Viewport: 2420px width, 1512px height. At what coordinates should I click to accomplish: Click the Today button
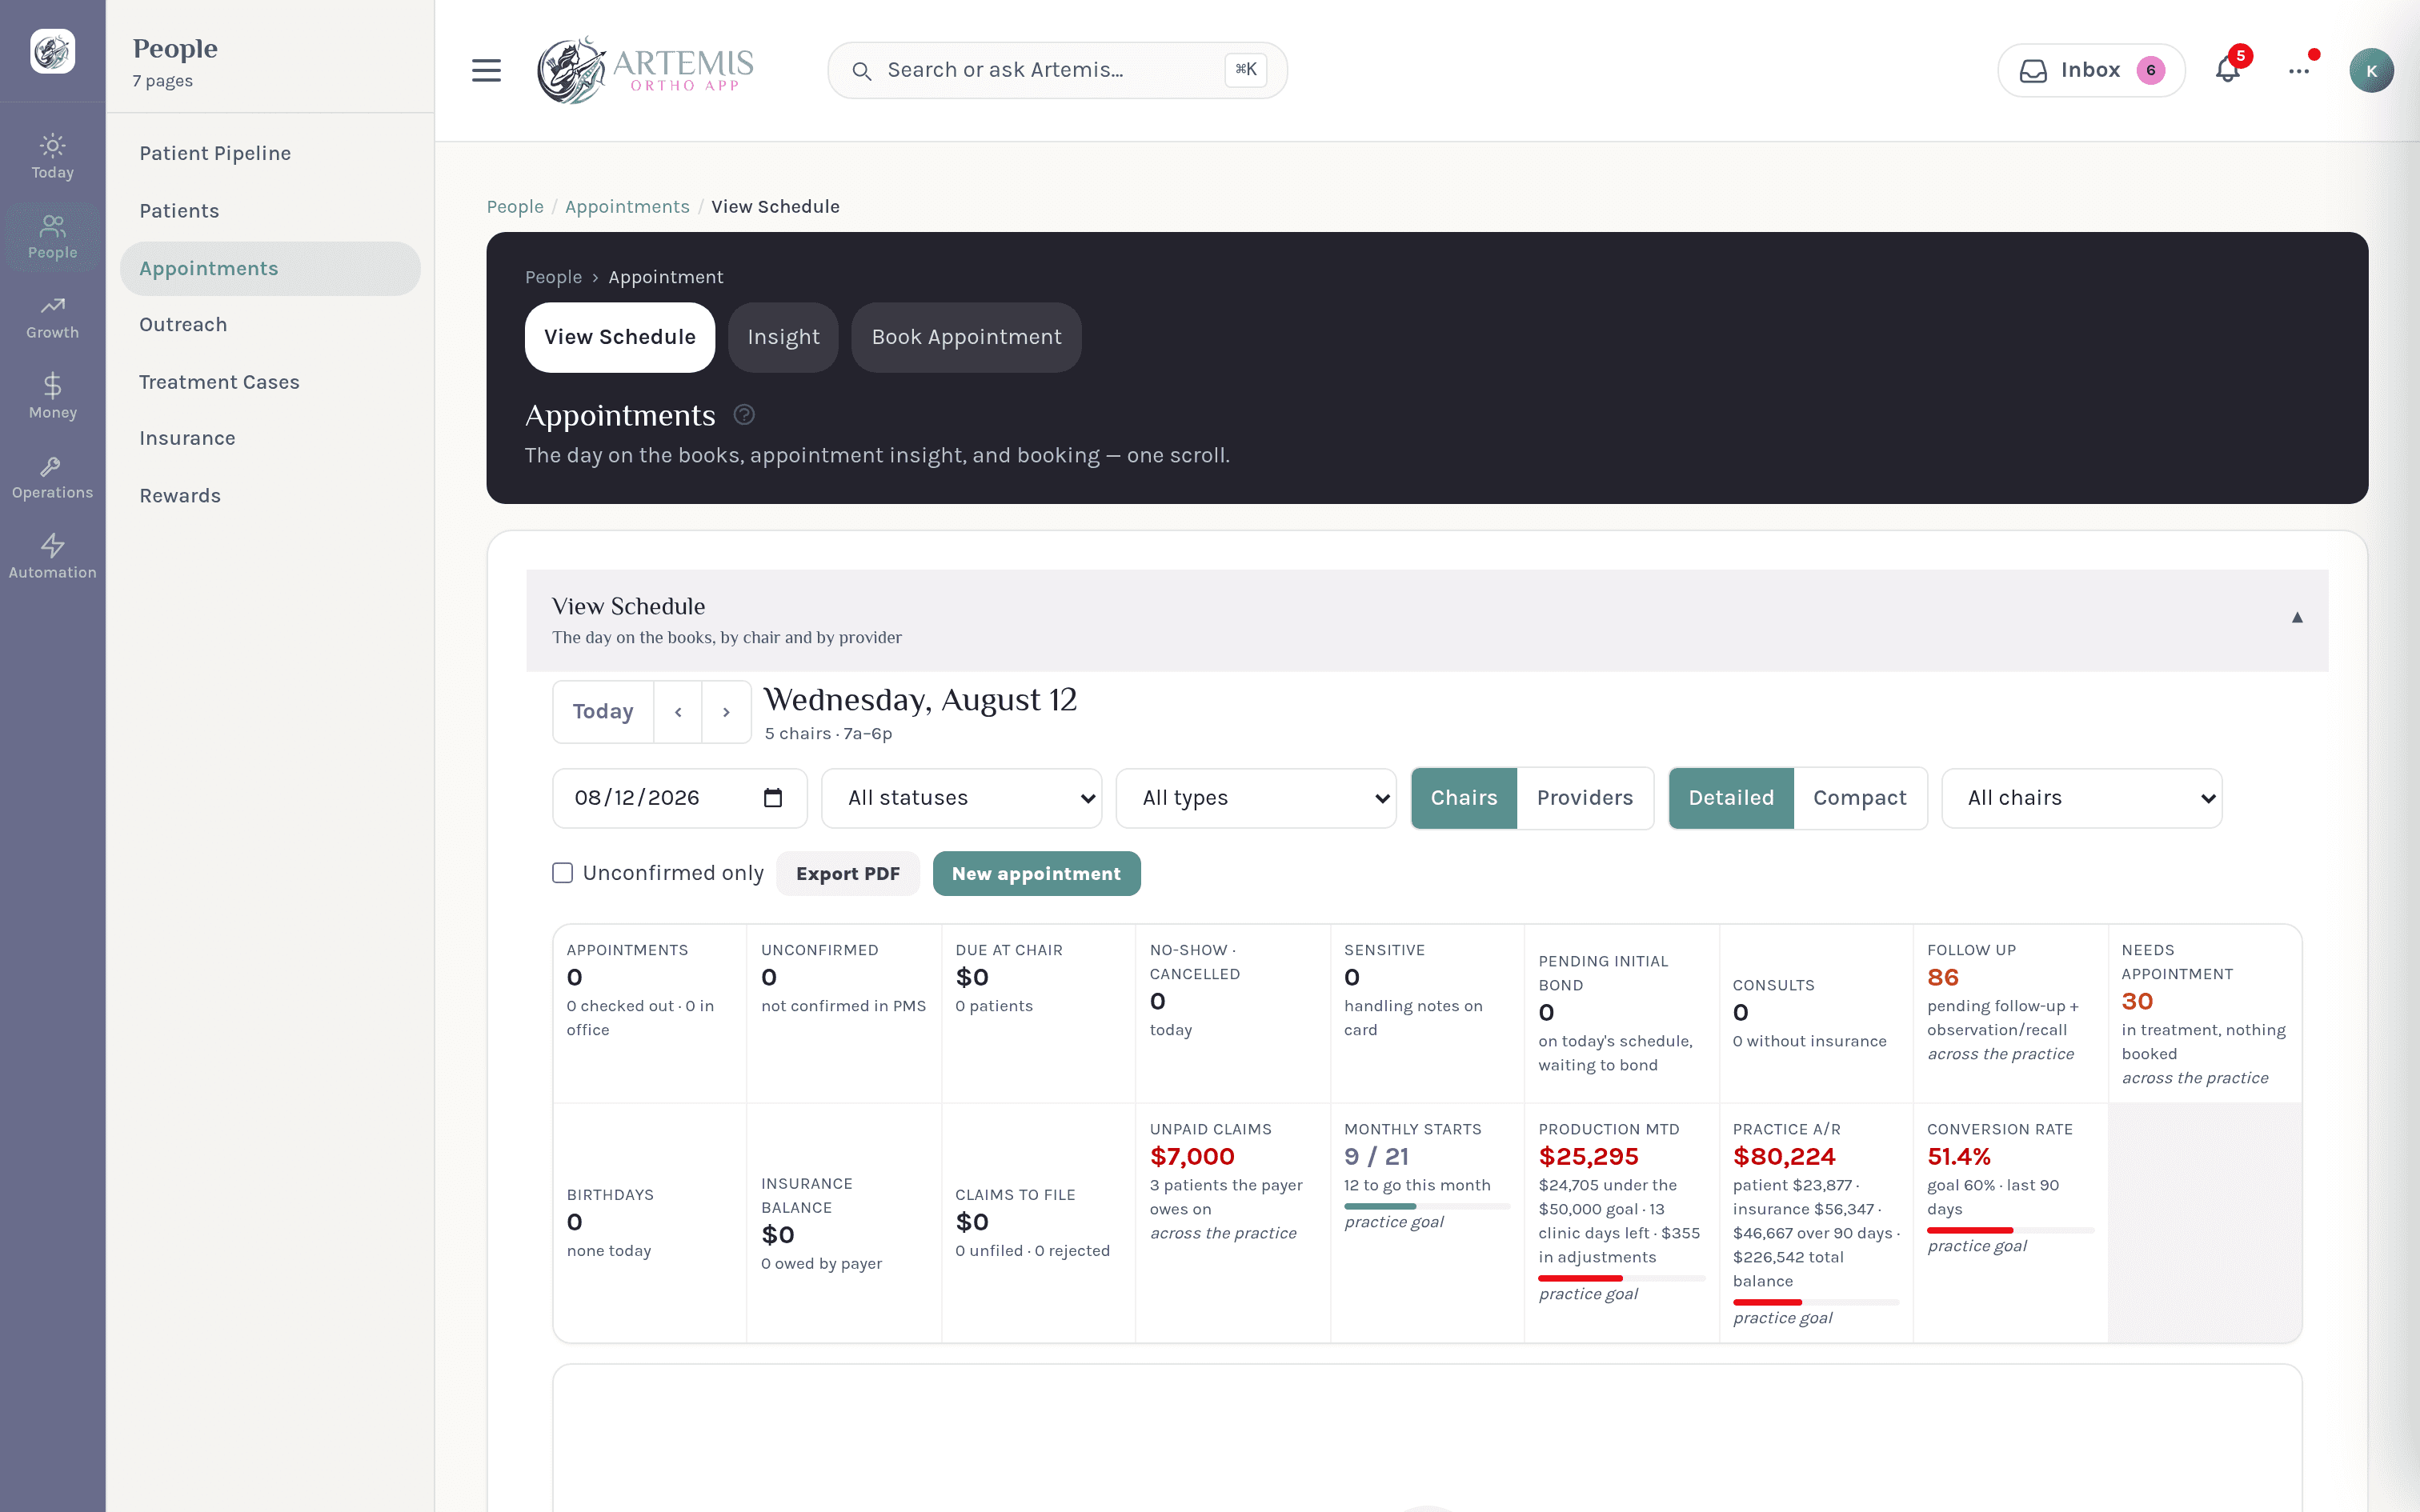[603, 712]
